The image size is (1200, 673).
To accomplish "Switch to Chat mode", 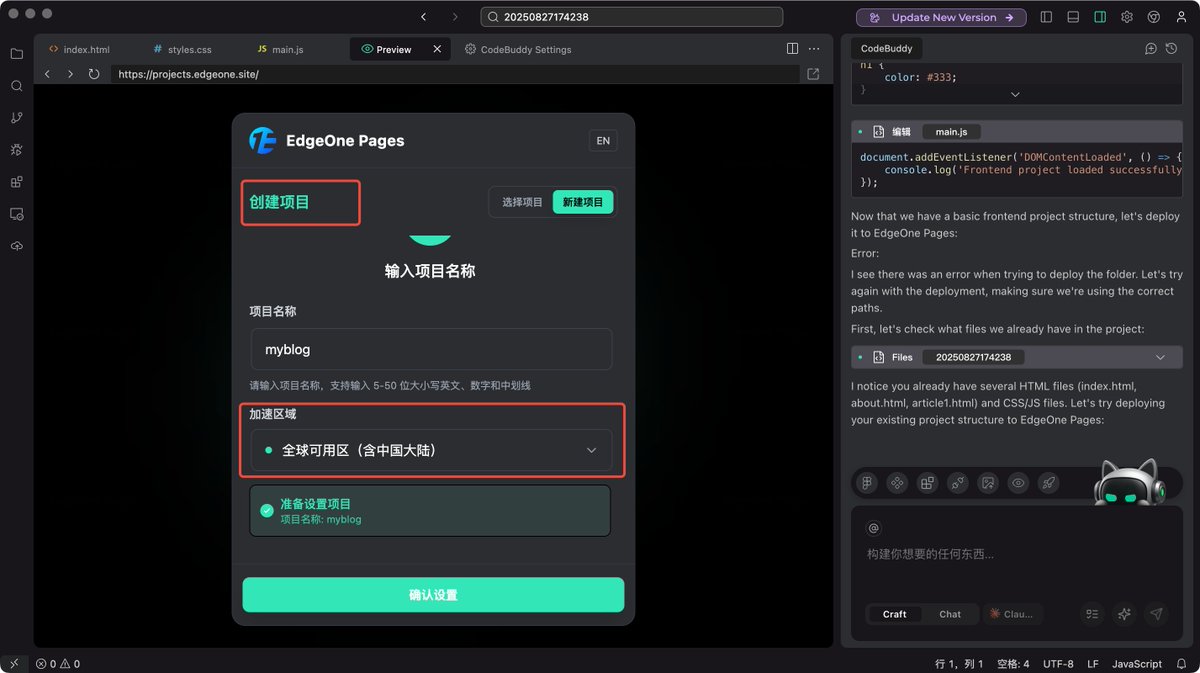I will tap(950, 614).
